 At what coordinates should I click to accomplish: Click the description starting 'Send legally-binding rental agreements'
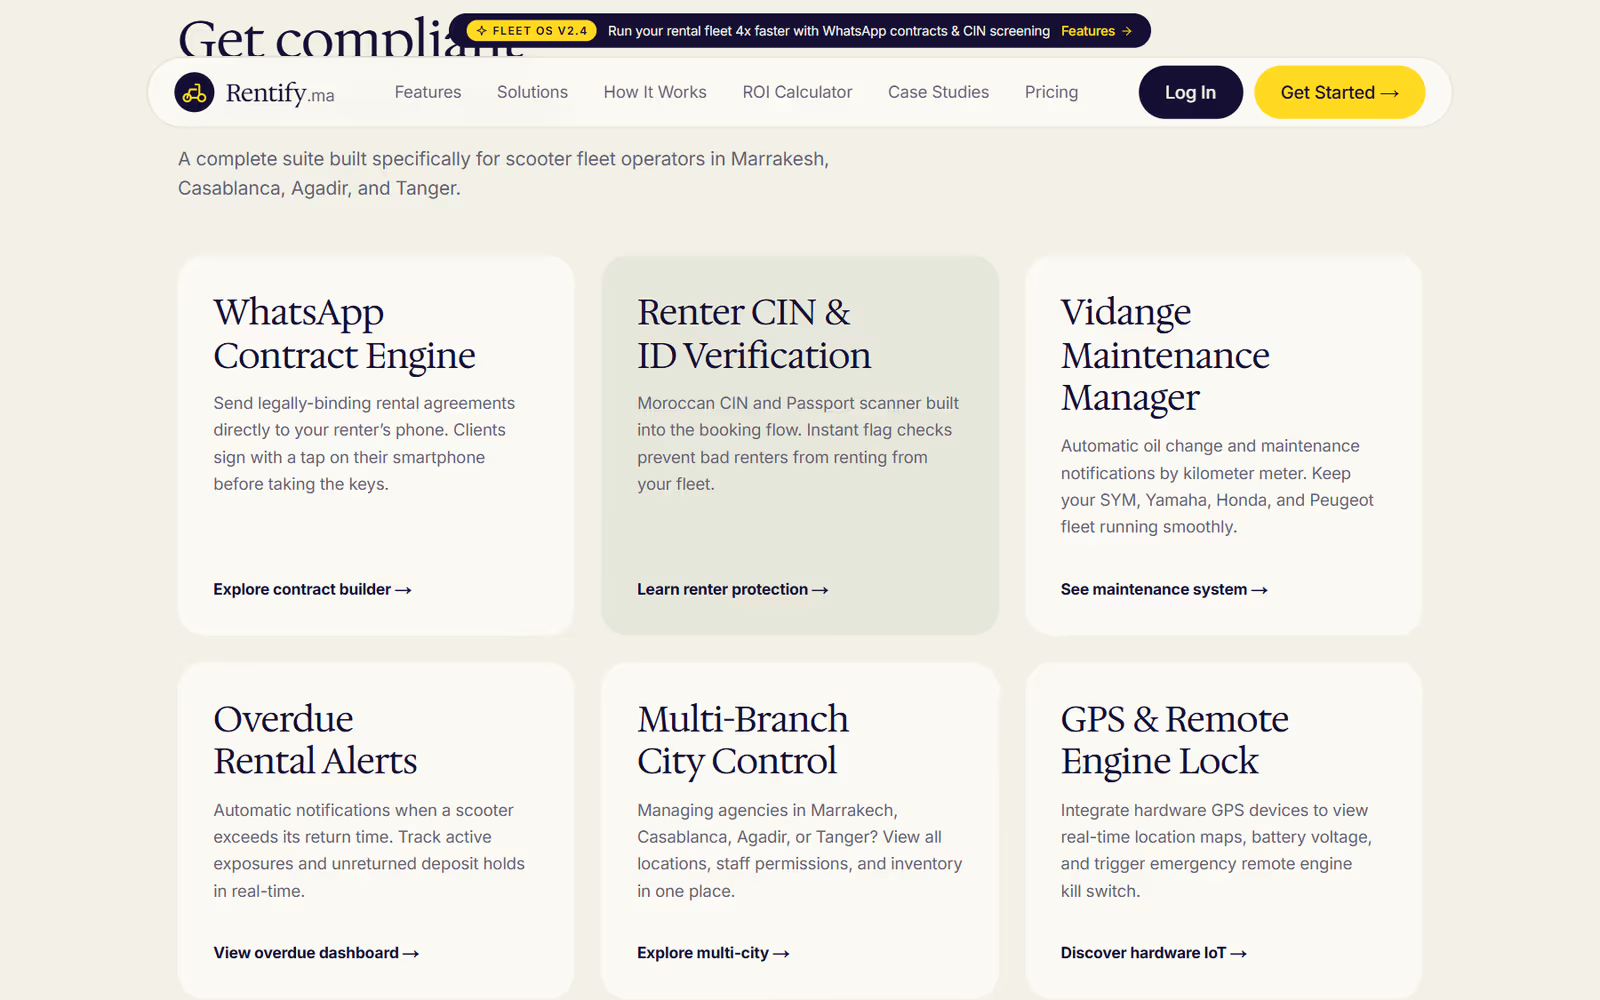pos(364,443)
